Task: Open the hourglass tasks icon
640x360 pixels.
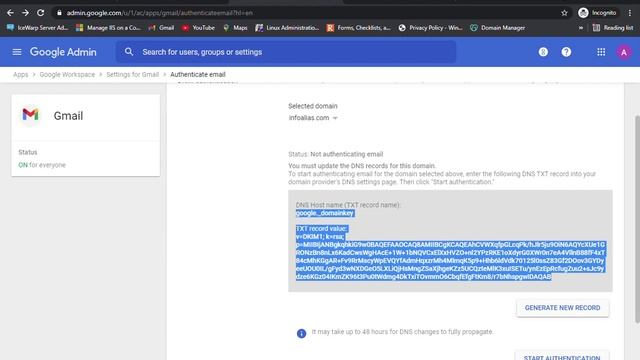Action: click(543, 52)
